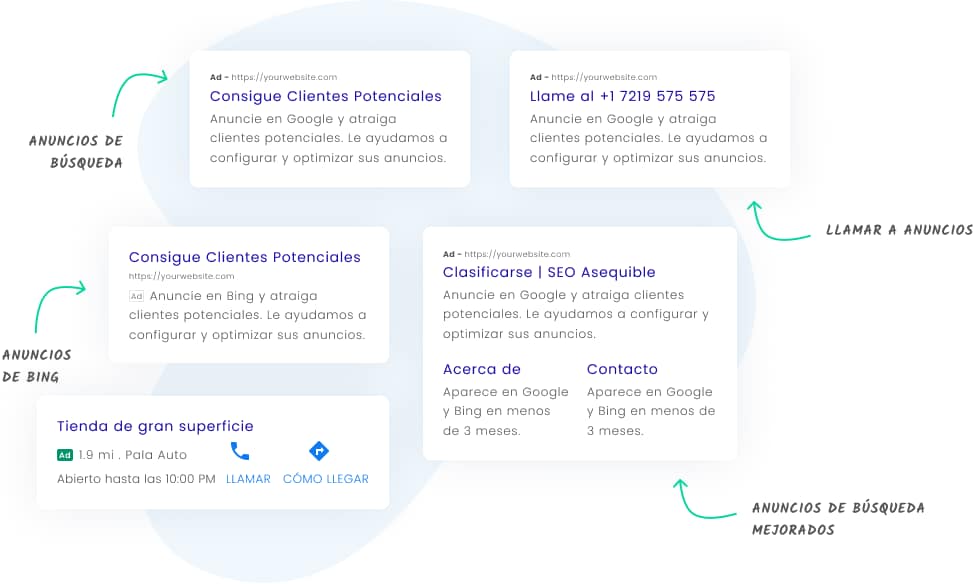Image resolution: width=974 pixels, height=584 pixels.
Task: Click the outlined Ad label in Bing ad
Action: click(137, 296)
